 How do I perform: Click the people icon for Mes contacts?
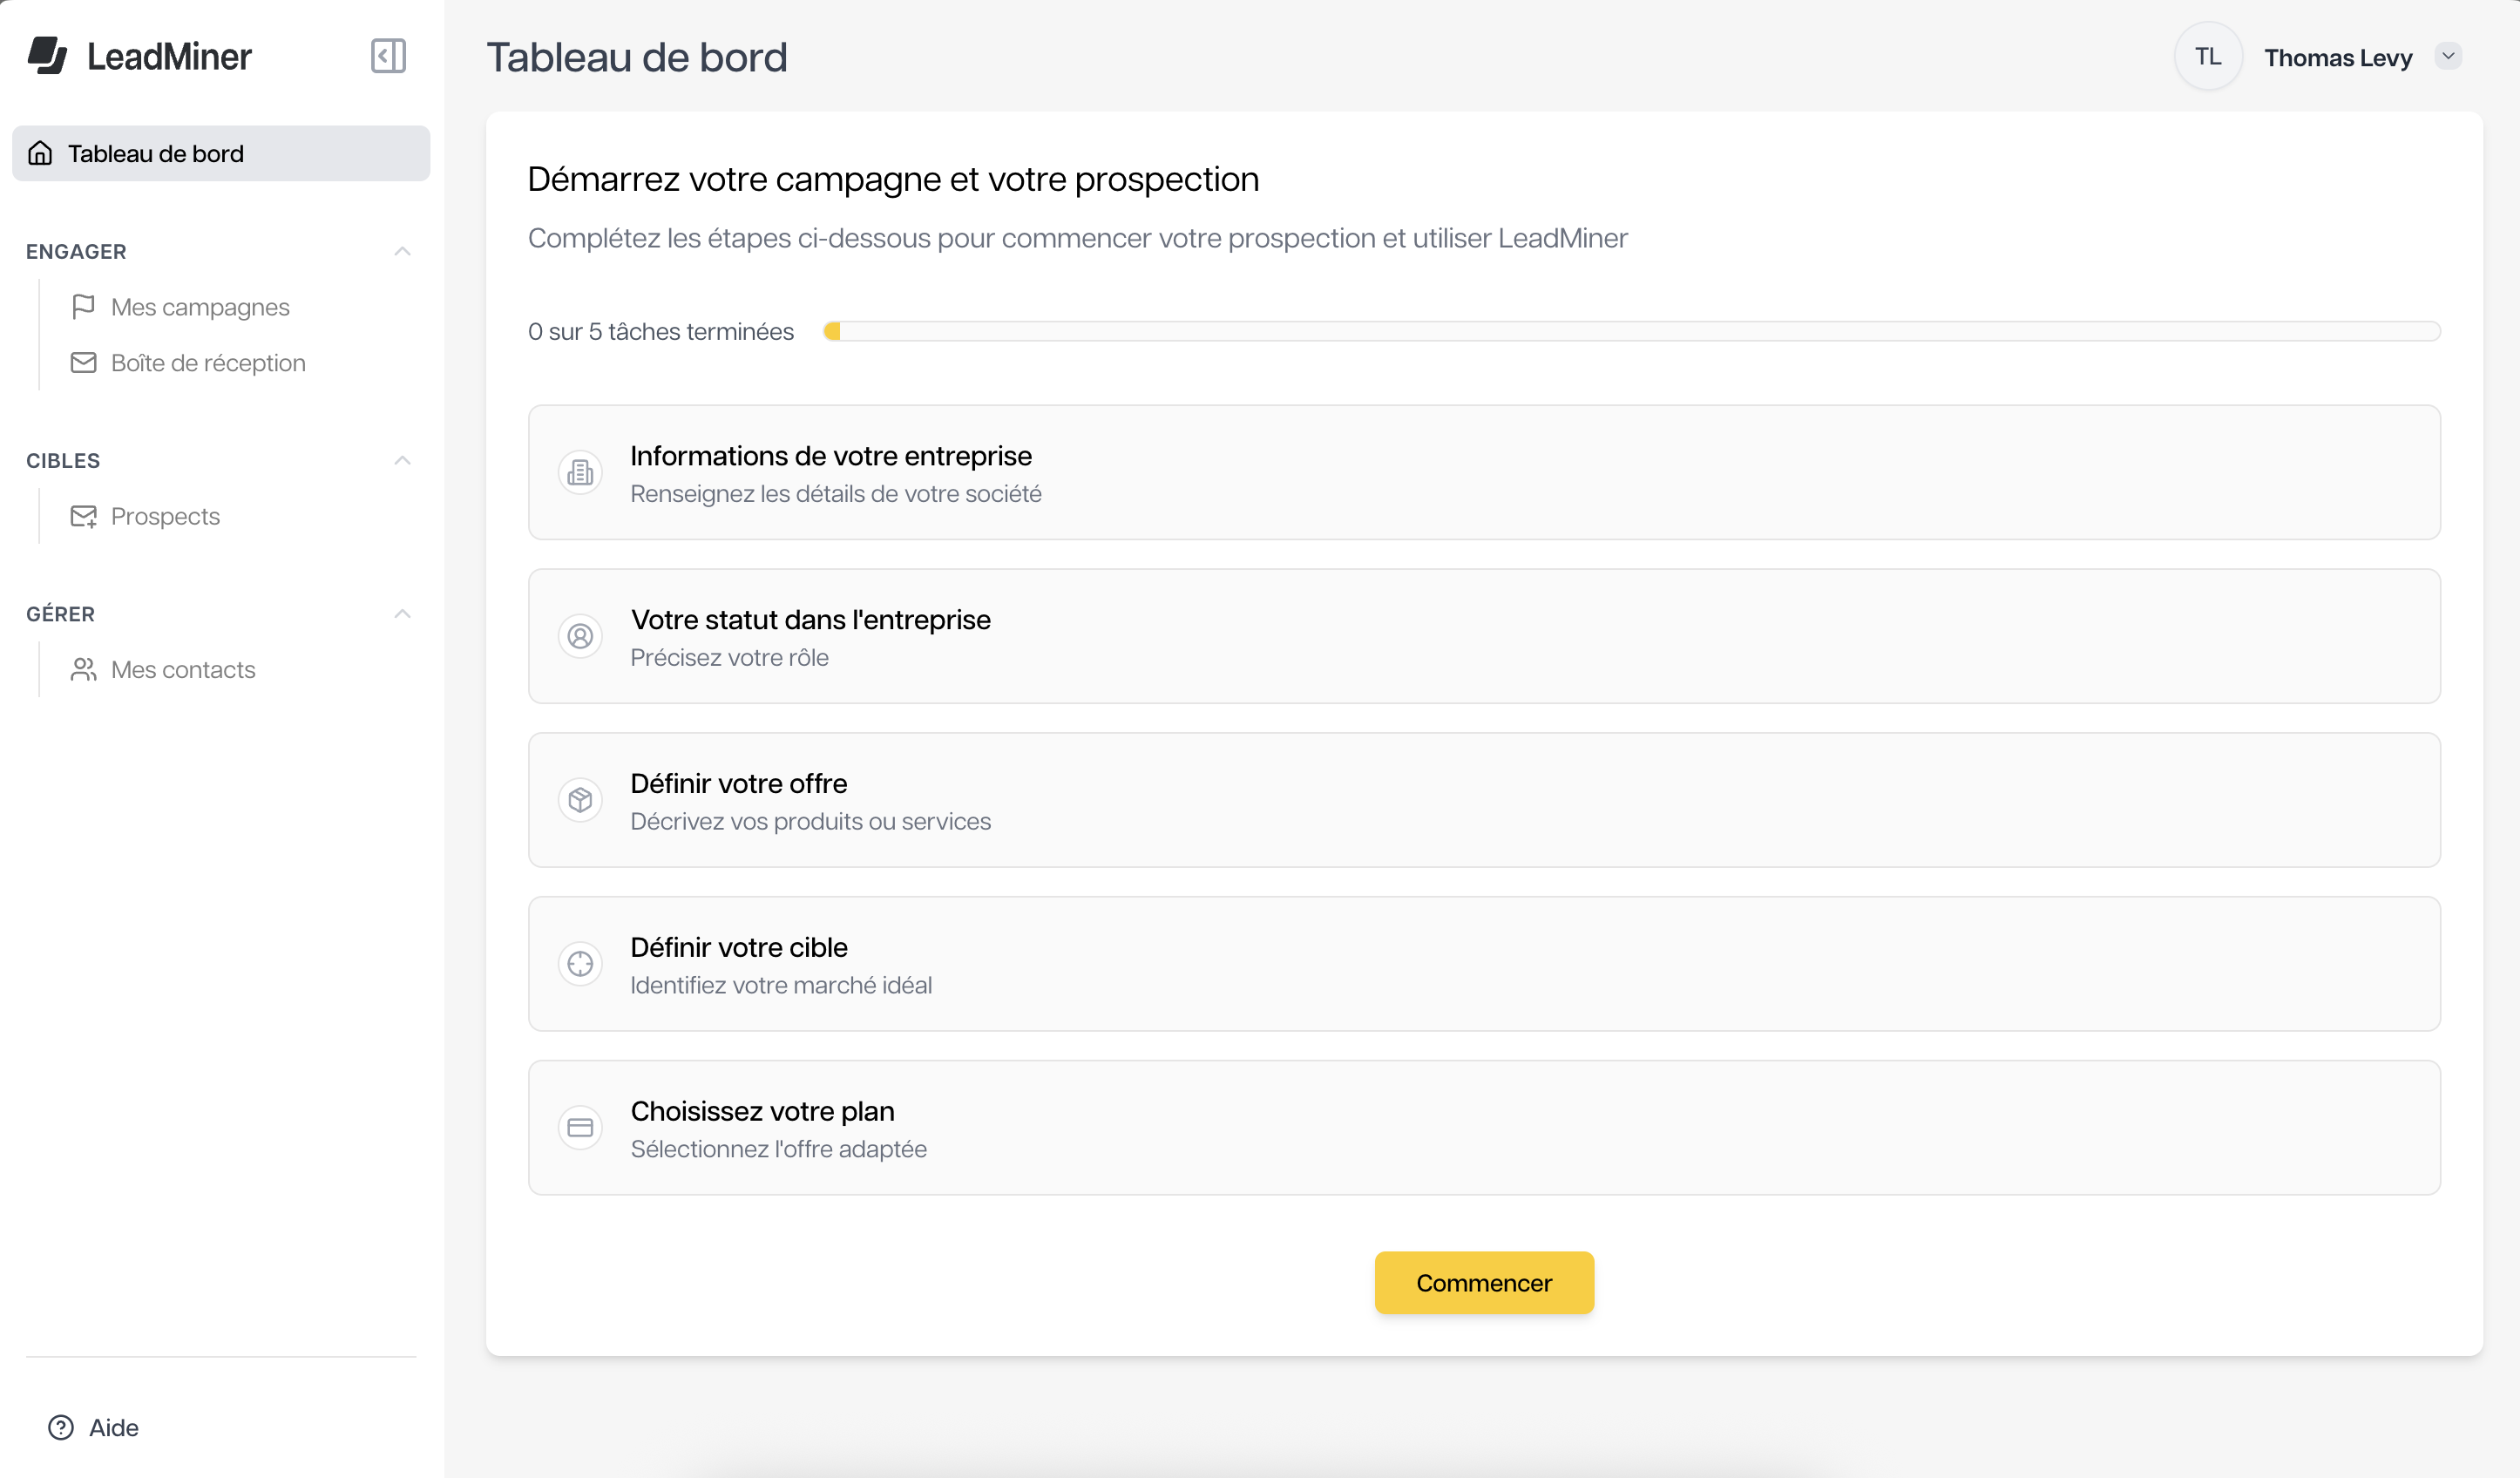83,670
